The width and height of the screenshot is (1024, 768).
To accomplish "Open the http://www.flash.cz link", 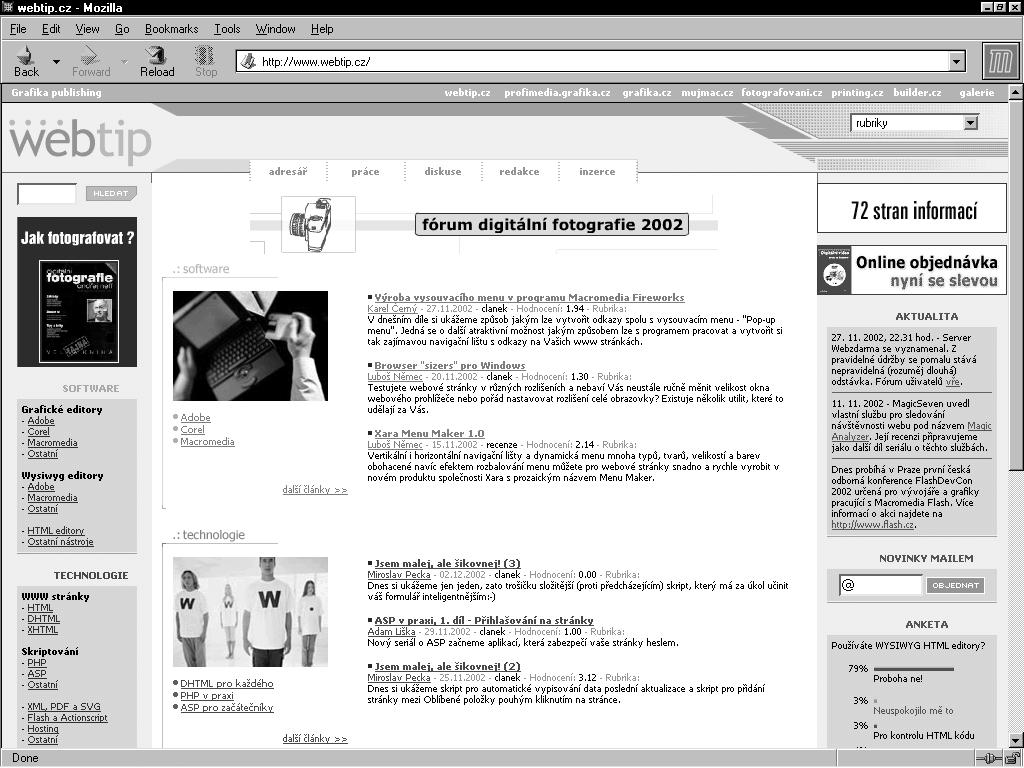I will [872, 524].
